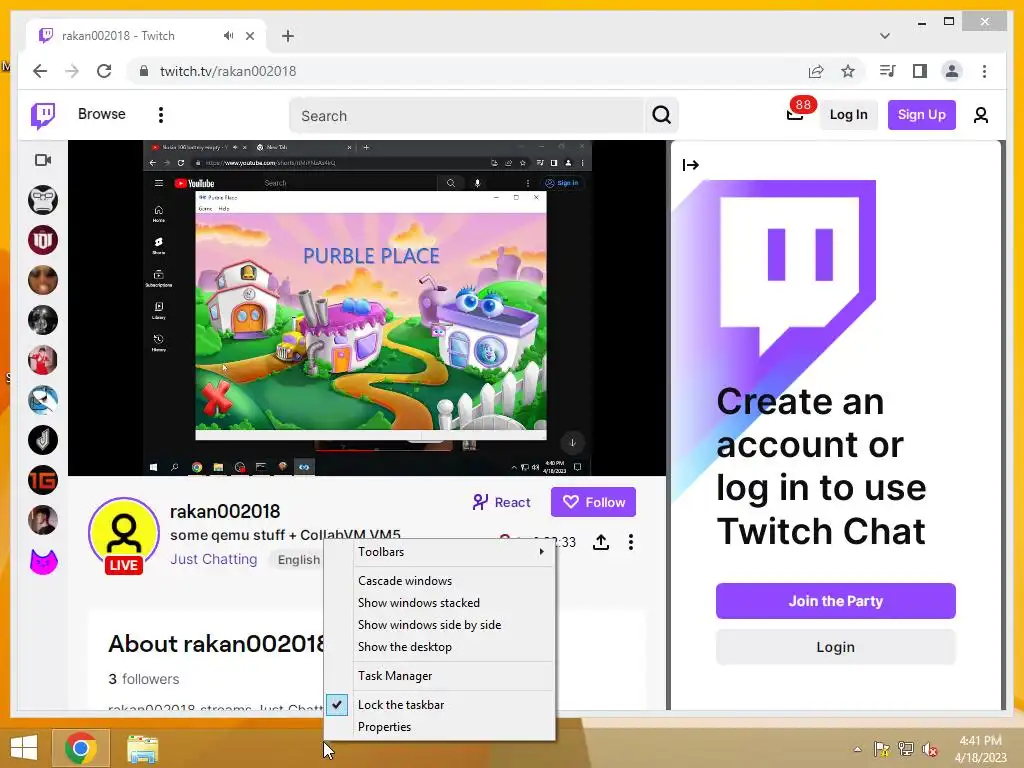Click the share stream upload icon
1024x768 pixels.
(601, 542)
